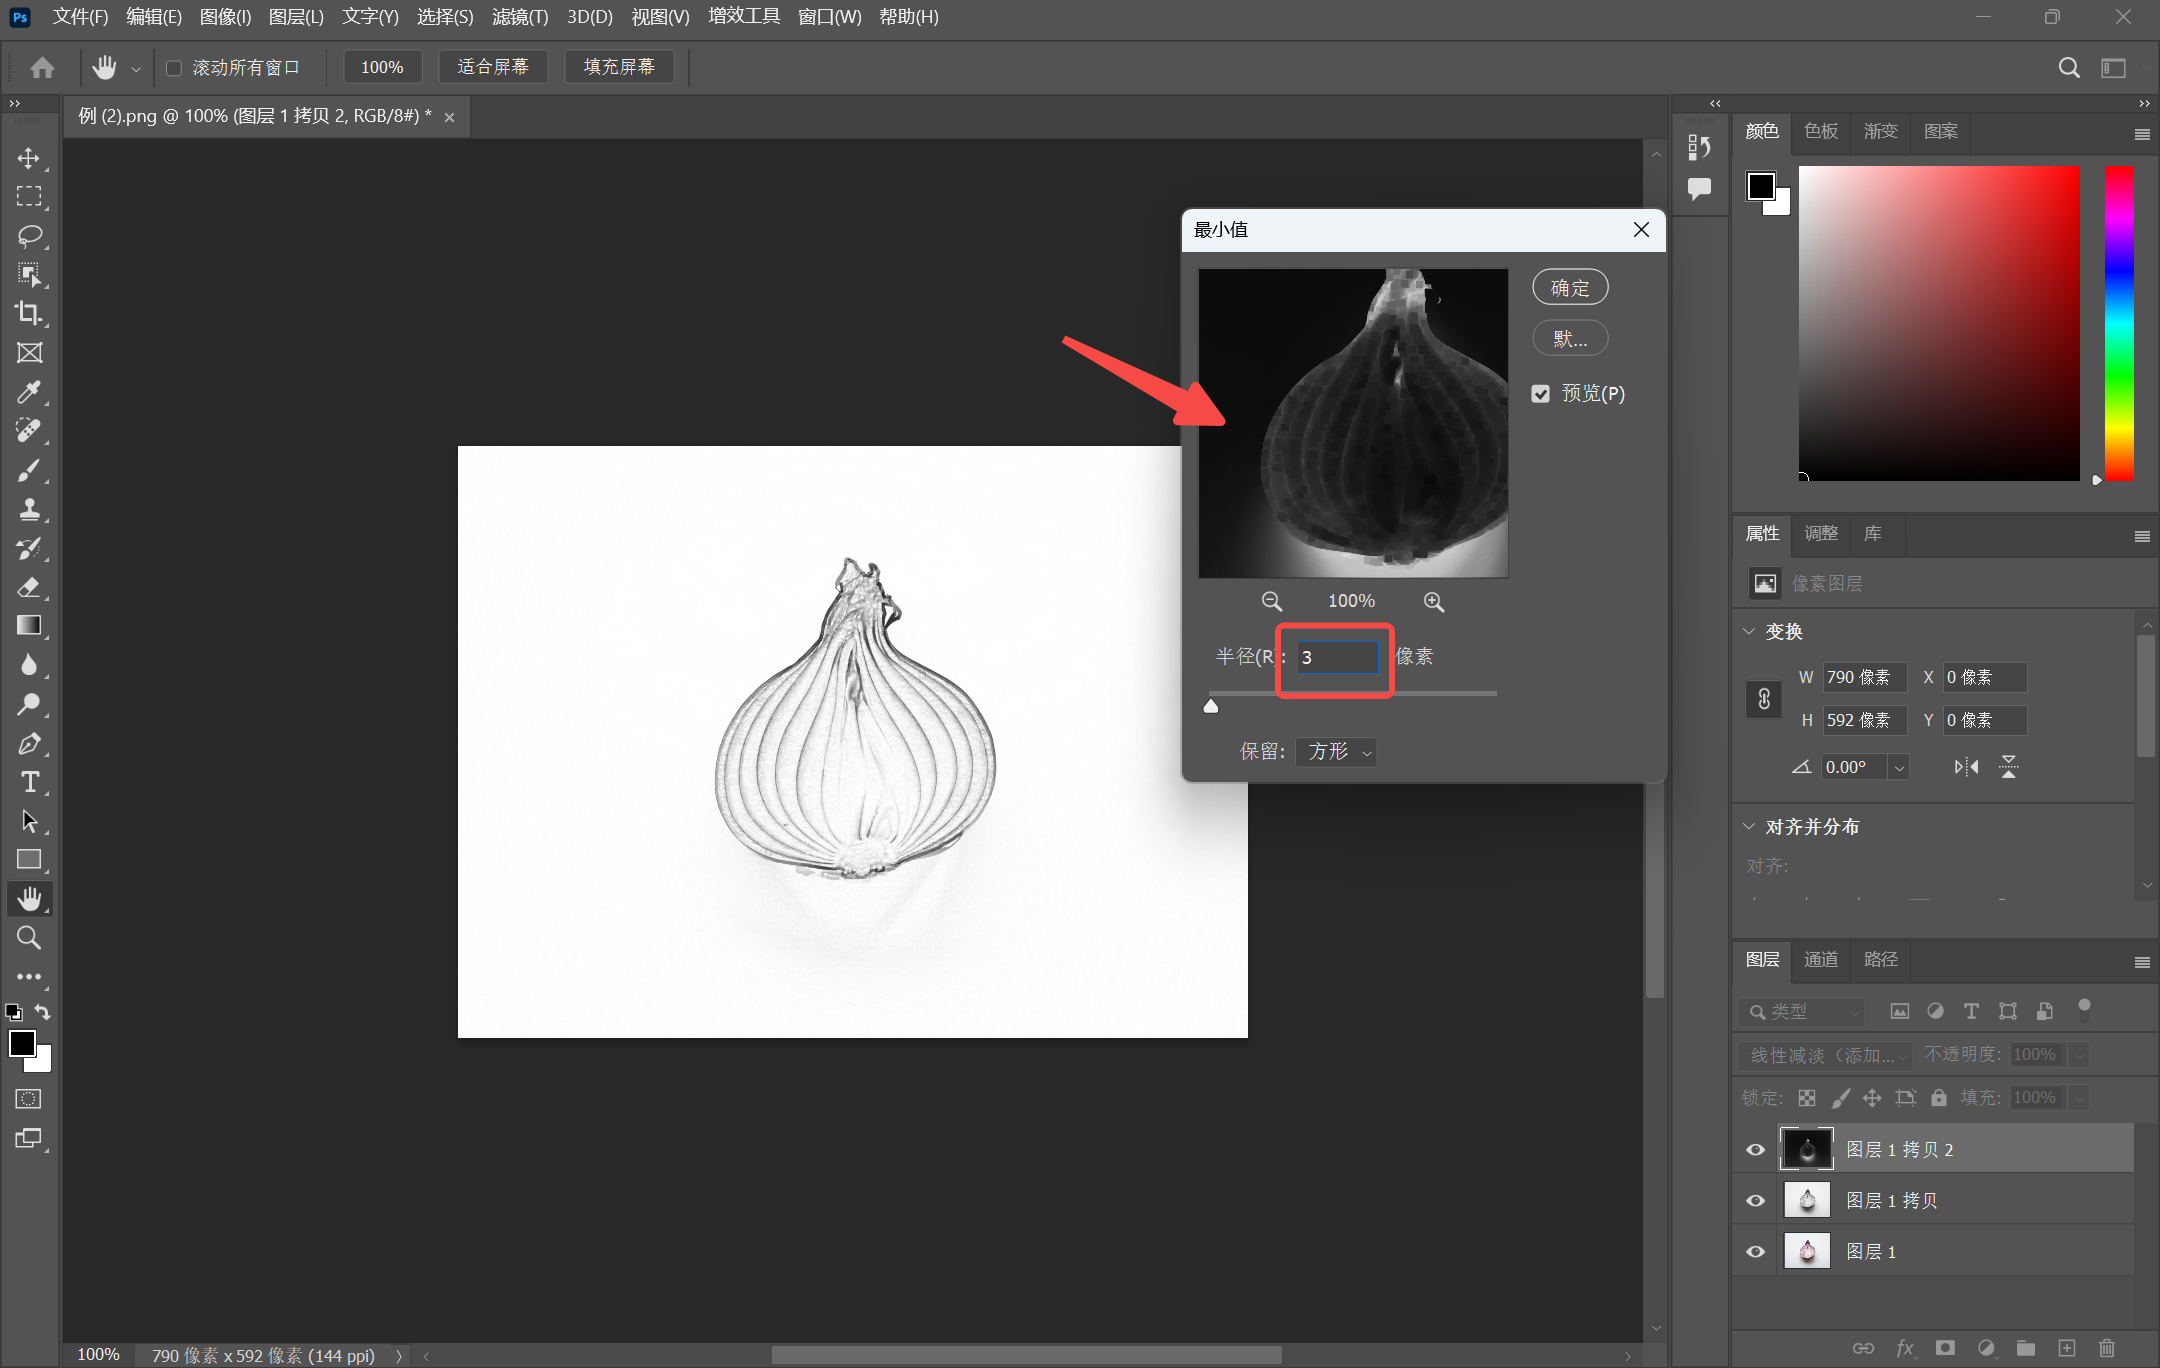Click the rainbow hue slider strip

[x=2119, y=322]
